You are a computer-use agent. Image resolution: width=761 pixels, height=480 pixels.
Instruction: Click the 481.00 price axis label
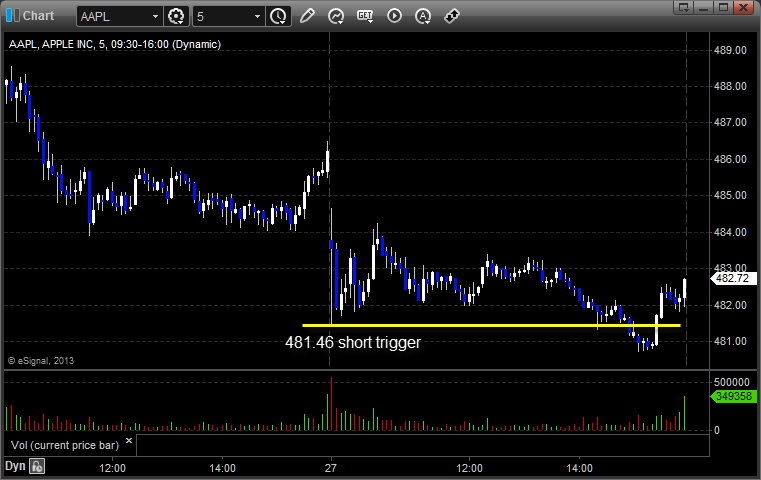[x=730, y=341]
